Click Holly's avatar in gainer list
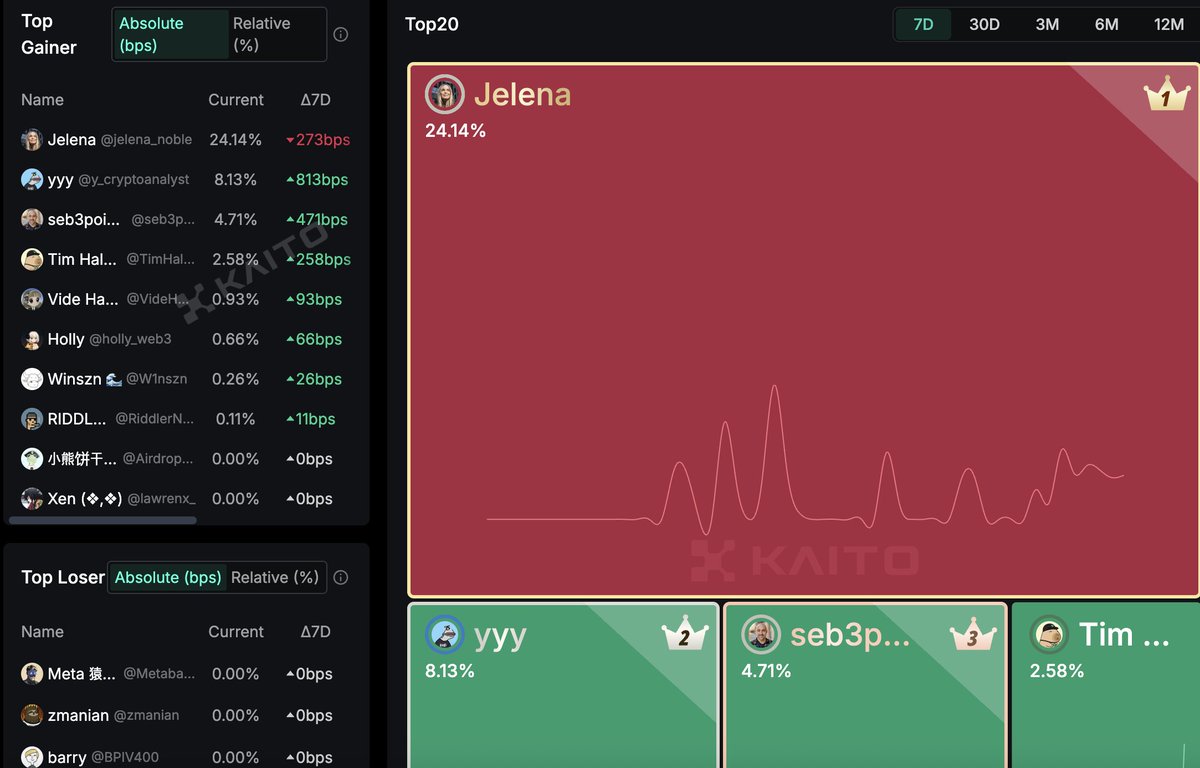 click(32, 339)
